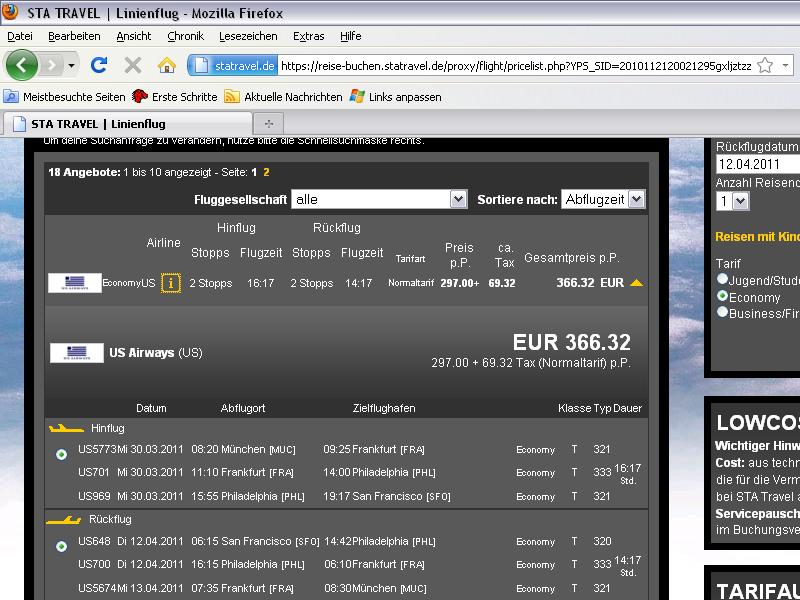
Task: Click the Rückflugdatum field 12.04.2011
Action: click(758, 164)
